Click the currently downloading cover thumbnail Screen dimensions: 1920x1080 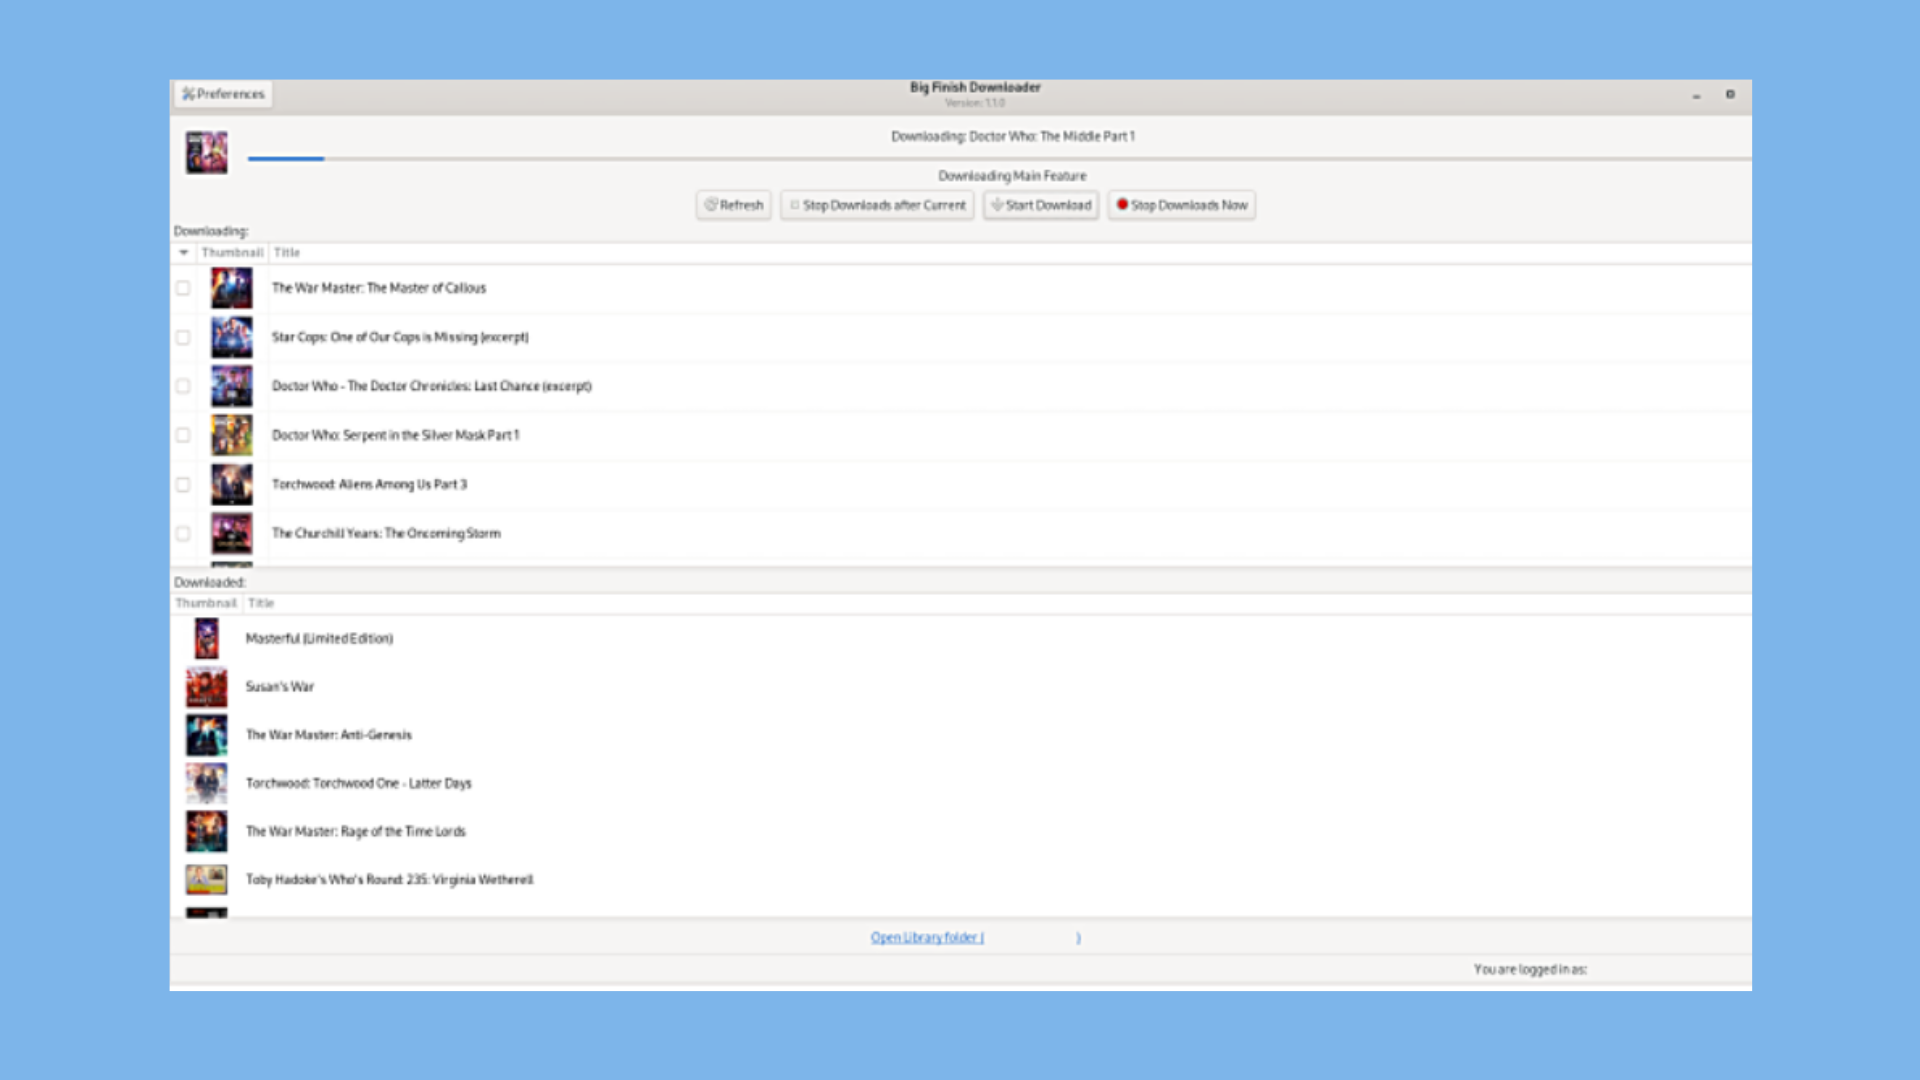point(206,152)
